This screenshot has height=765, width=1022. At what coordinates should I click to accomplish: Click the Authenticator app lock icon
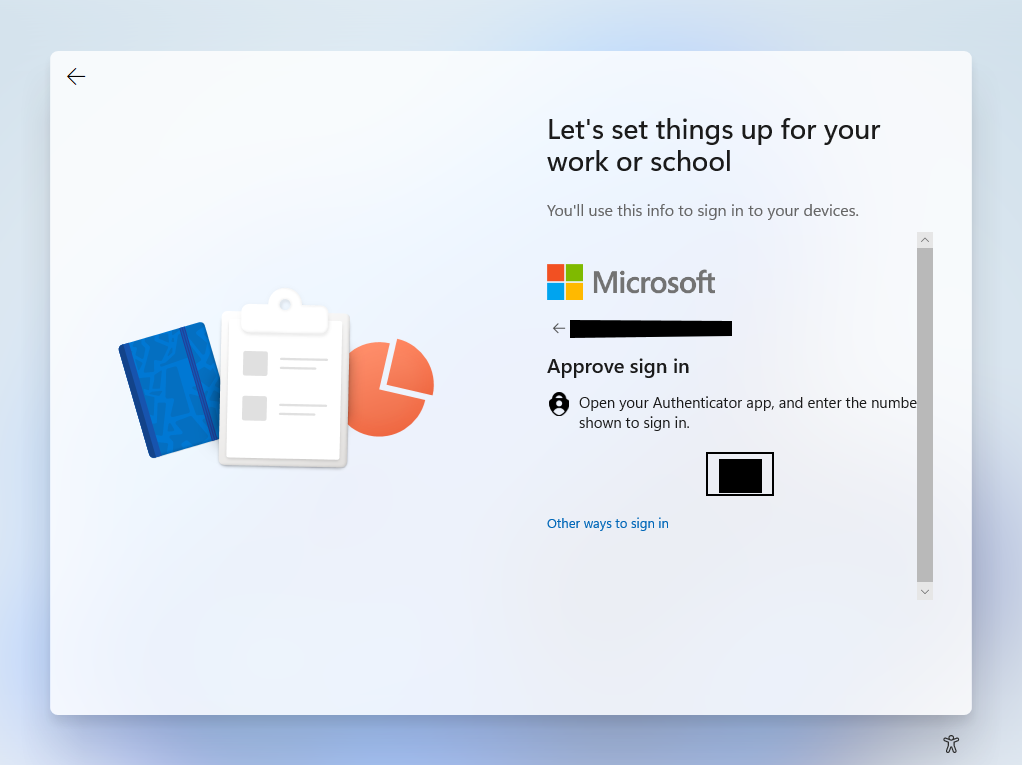(x=559, y=404)
